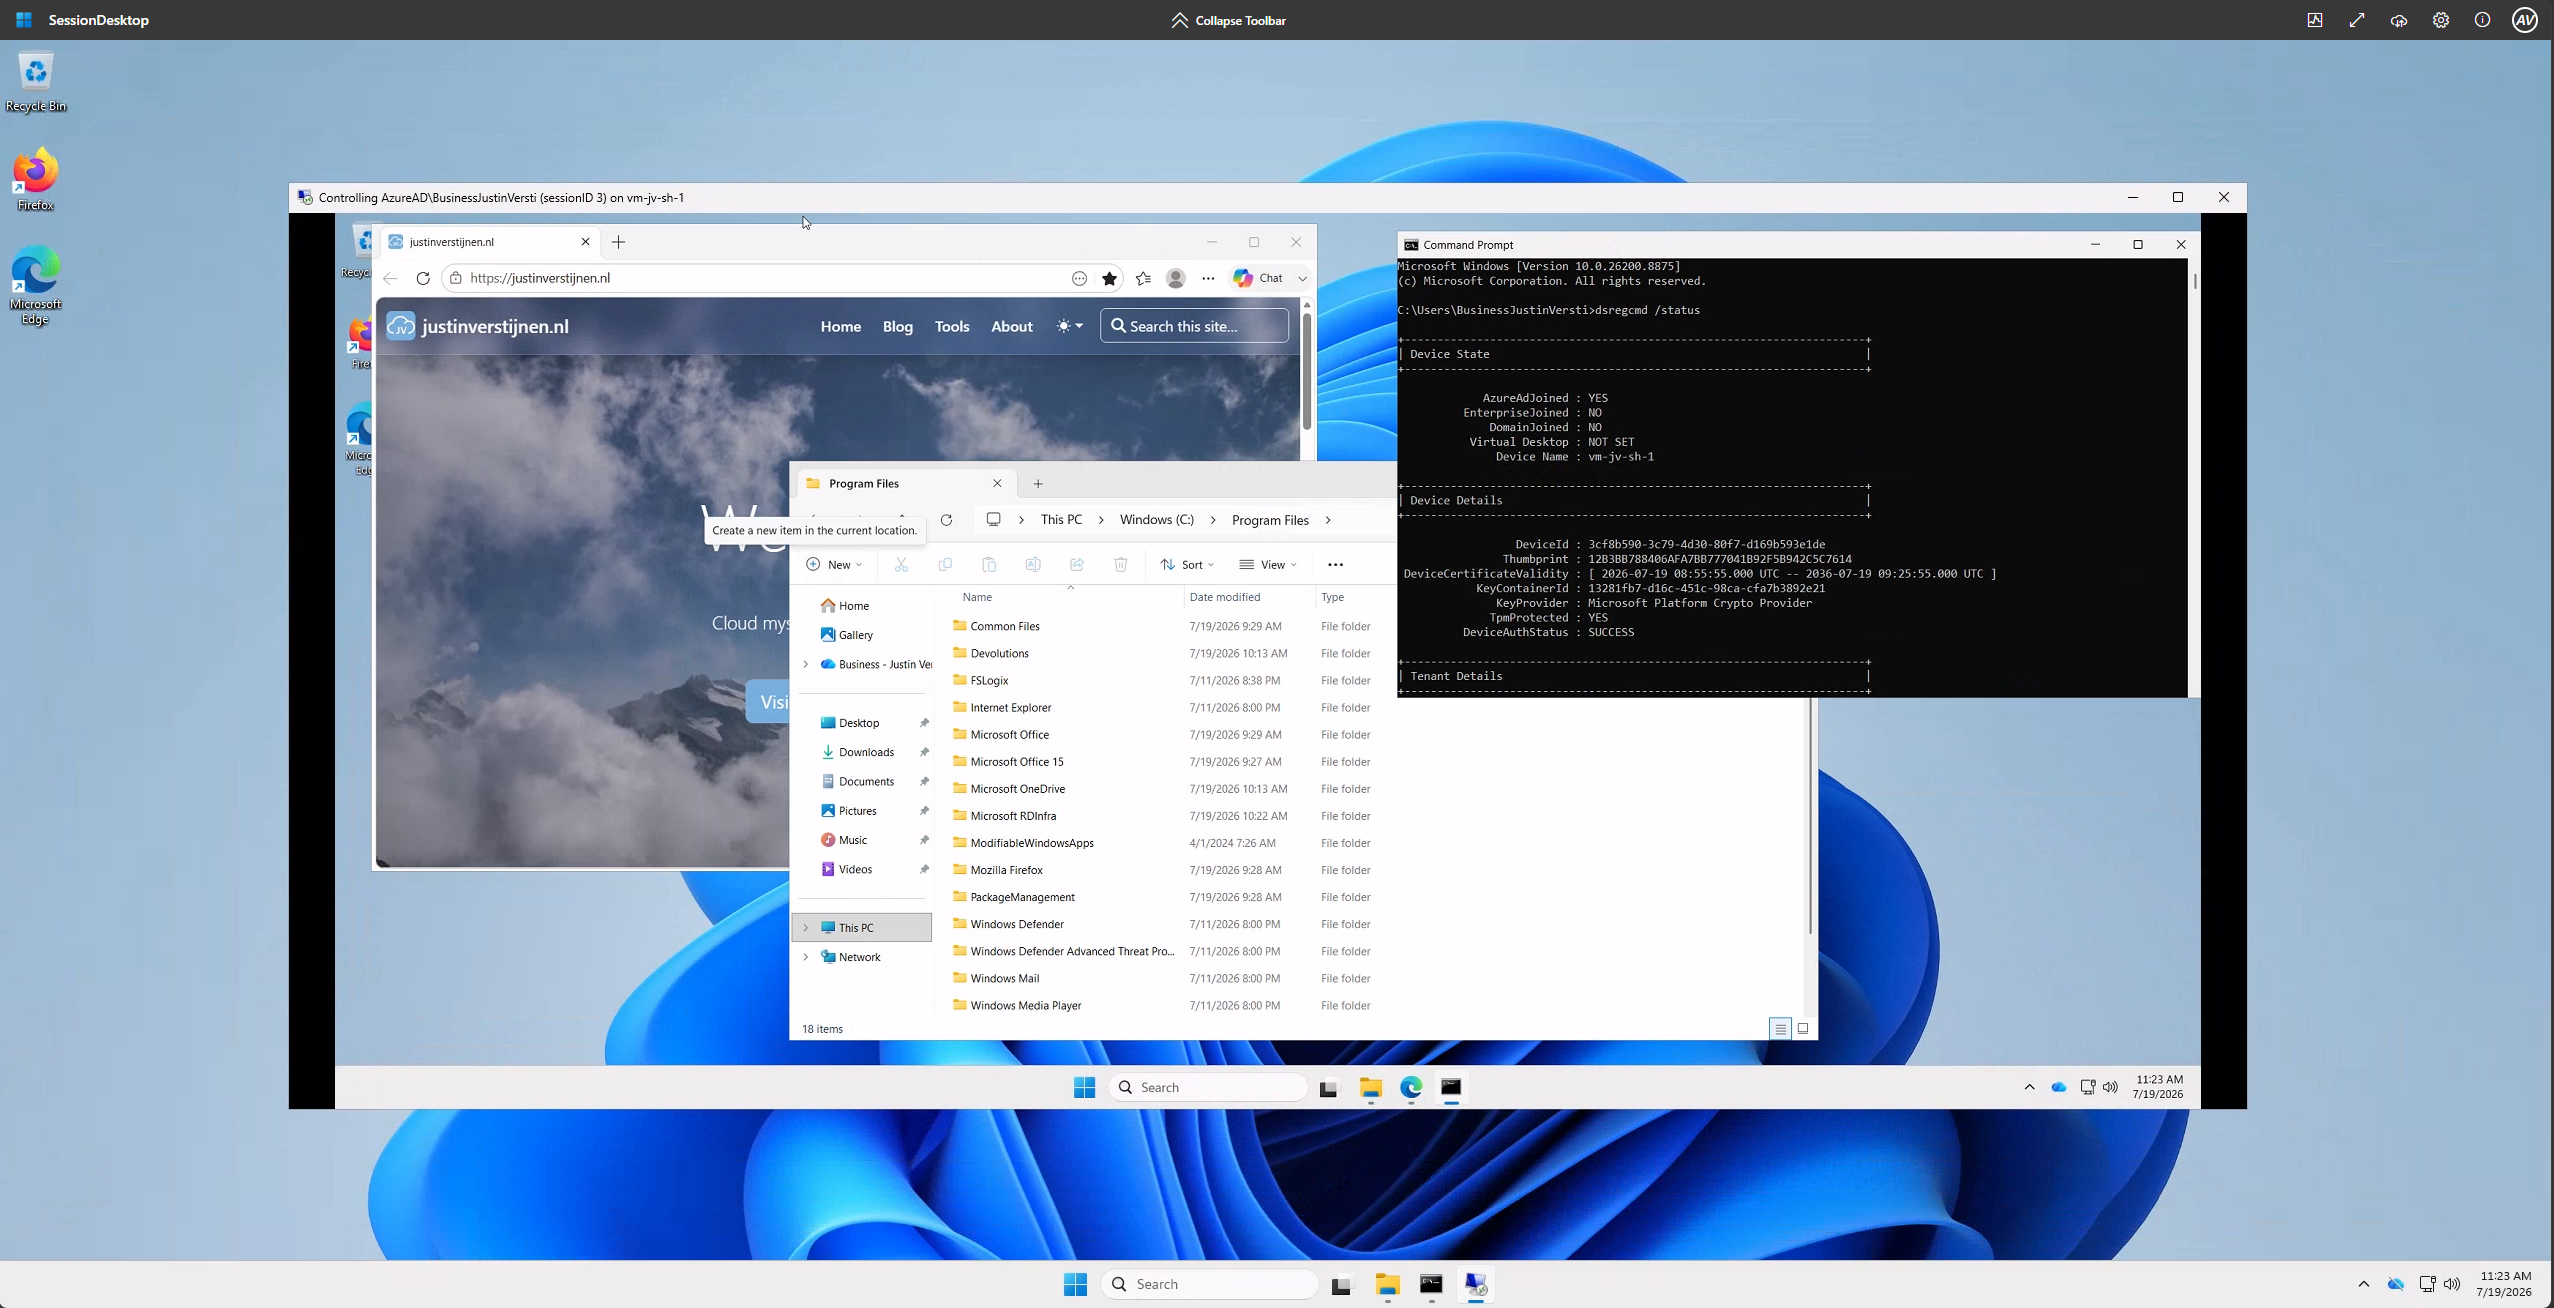Click the AV account avatar
The image size is (2554, 1308).
2525,20
